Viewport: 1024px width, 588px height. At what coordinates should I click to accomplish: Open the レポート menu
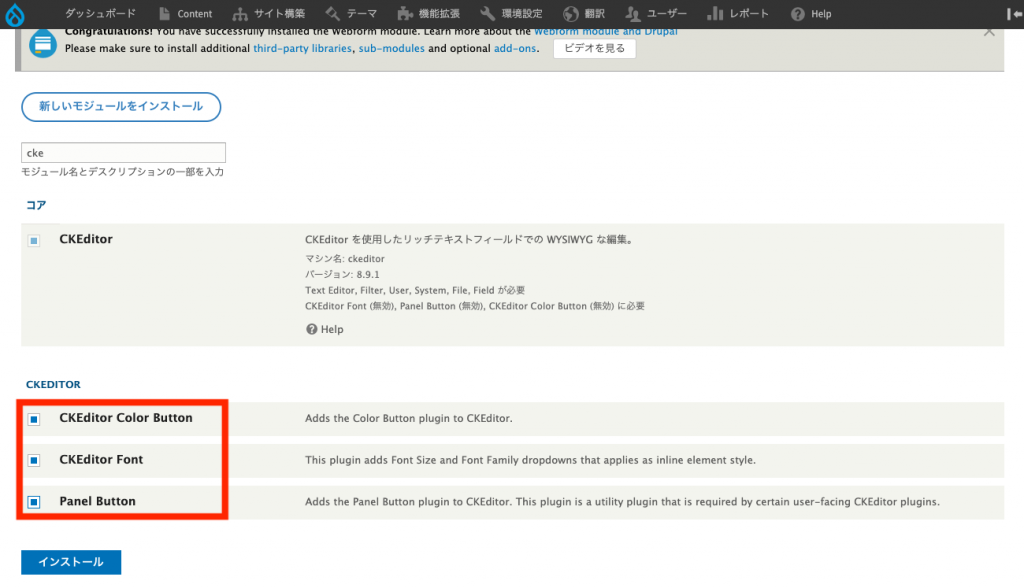pos(749,14)
